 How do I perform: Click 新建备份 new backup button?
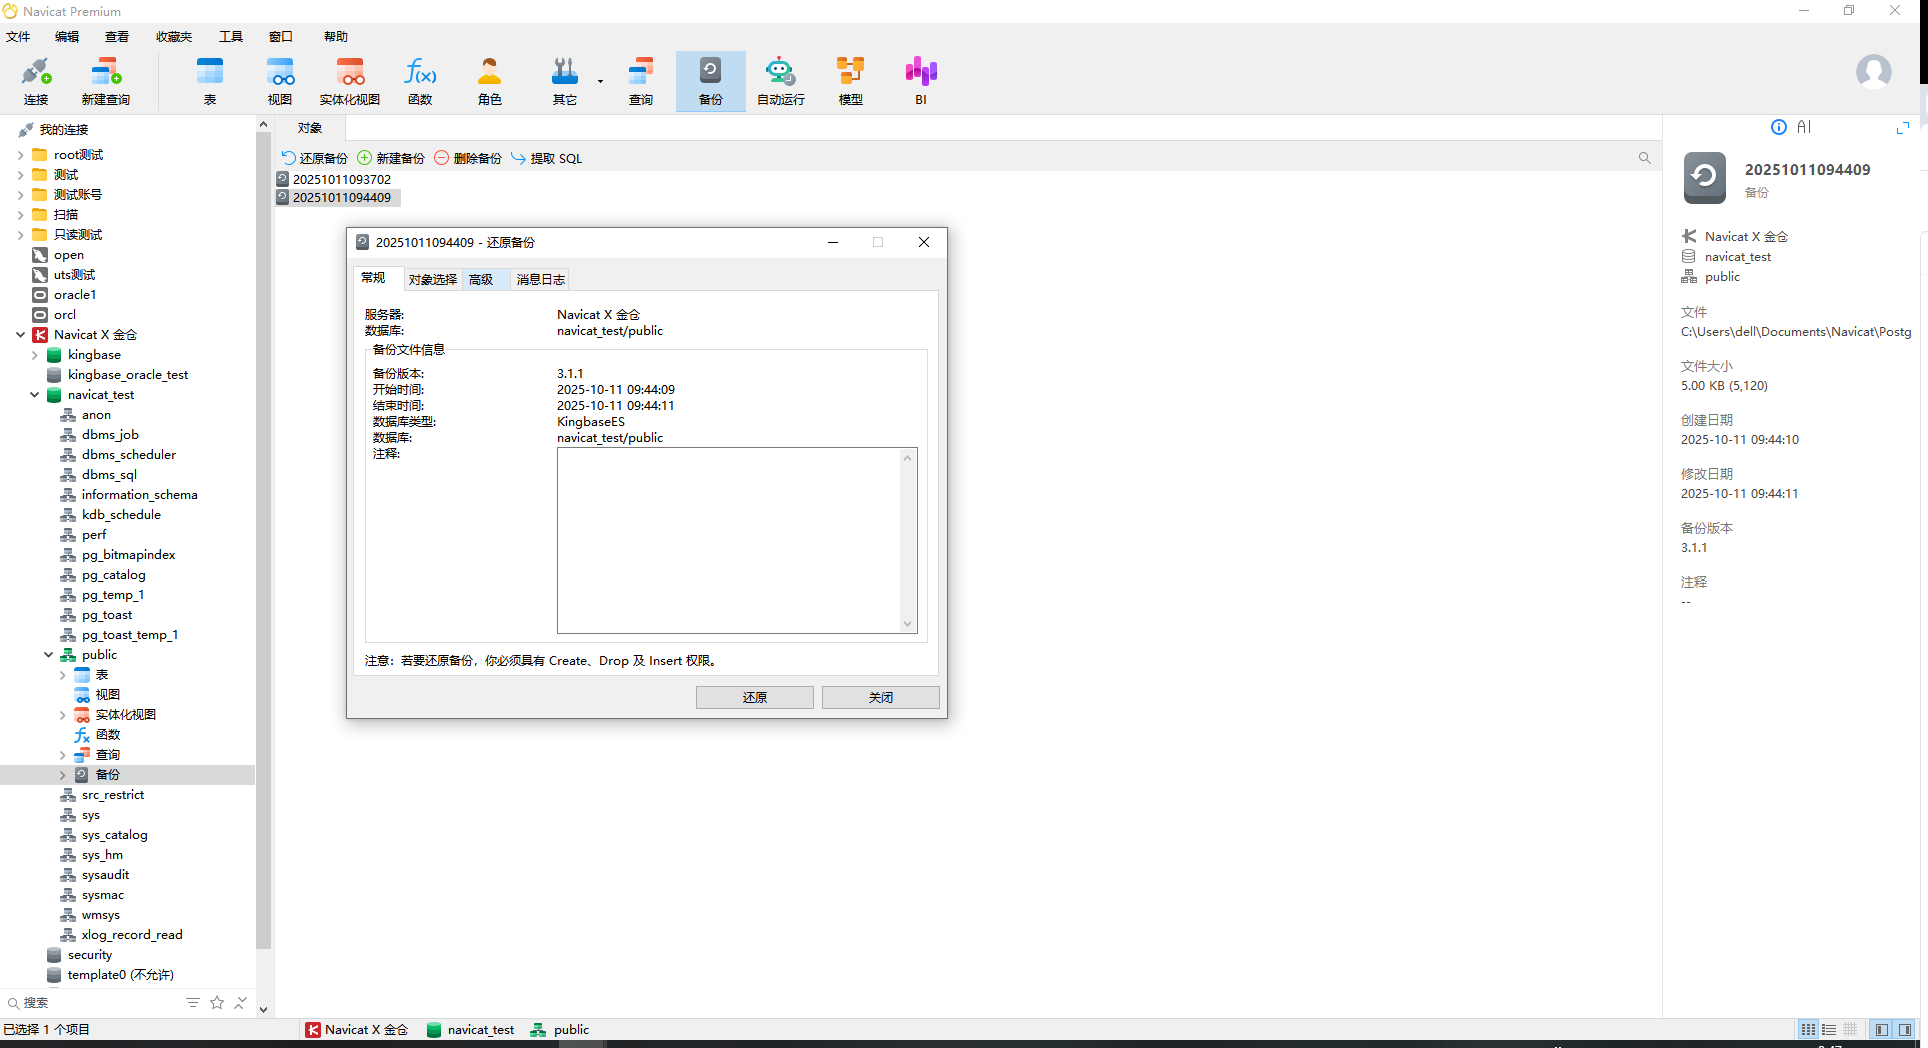coord(391,158)
